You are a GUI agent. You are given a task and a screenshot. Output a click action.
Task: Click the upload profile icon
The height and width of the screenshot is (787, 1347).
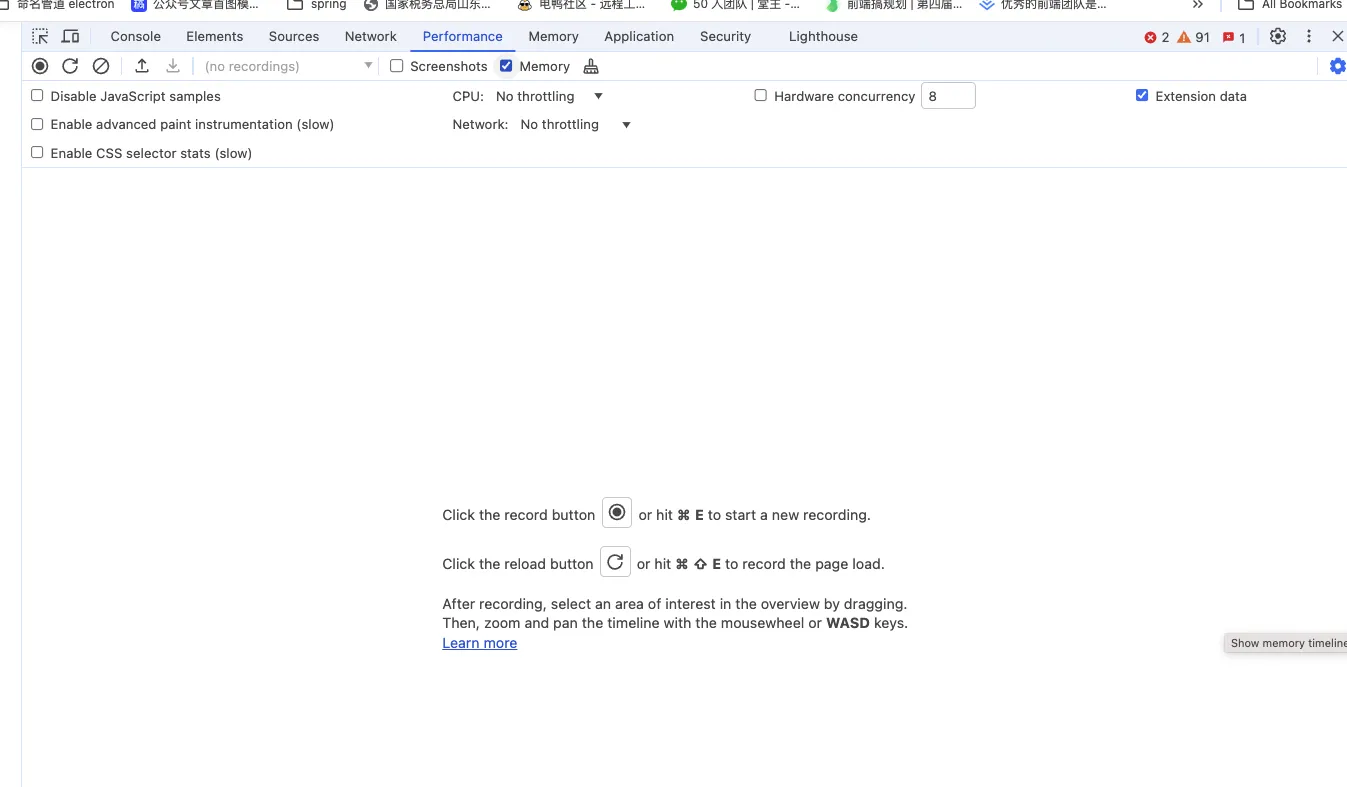142,66
